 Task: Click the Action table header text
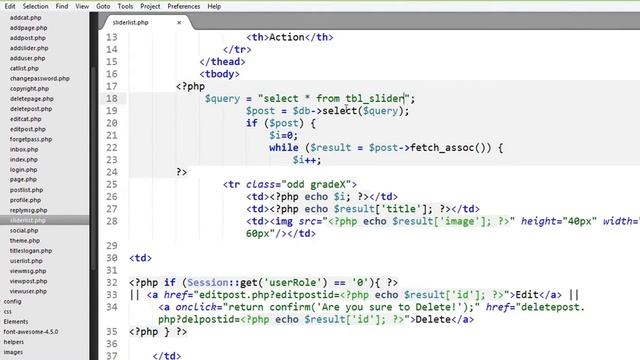[287, 37]
